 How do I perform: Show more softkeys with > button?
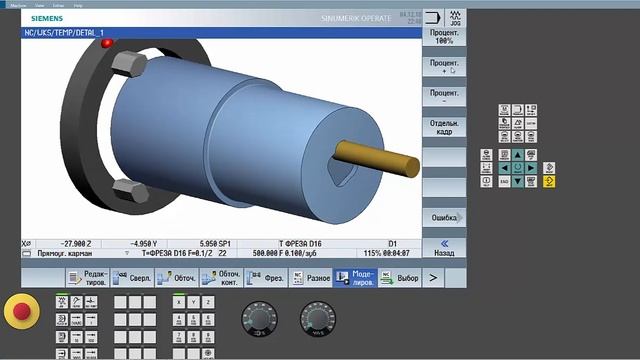coord(433,278)
